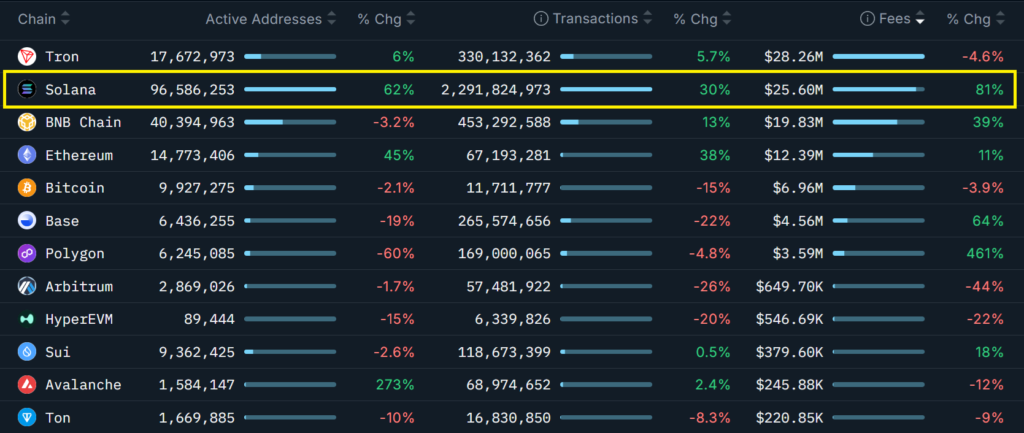The height and width of the screenshot is (433, 1024).
Task: Sort by Transactions column header
Action: 595,19
